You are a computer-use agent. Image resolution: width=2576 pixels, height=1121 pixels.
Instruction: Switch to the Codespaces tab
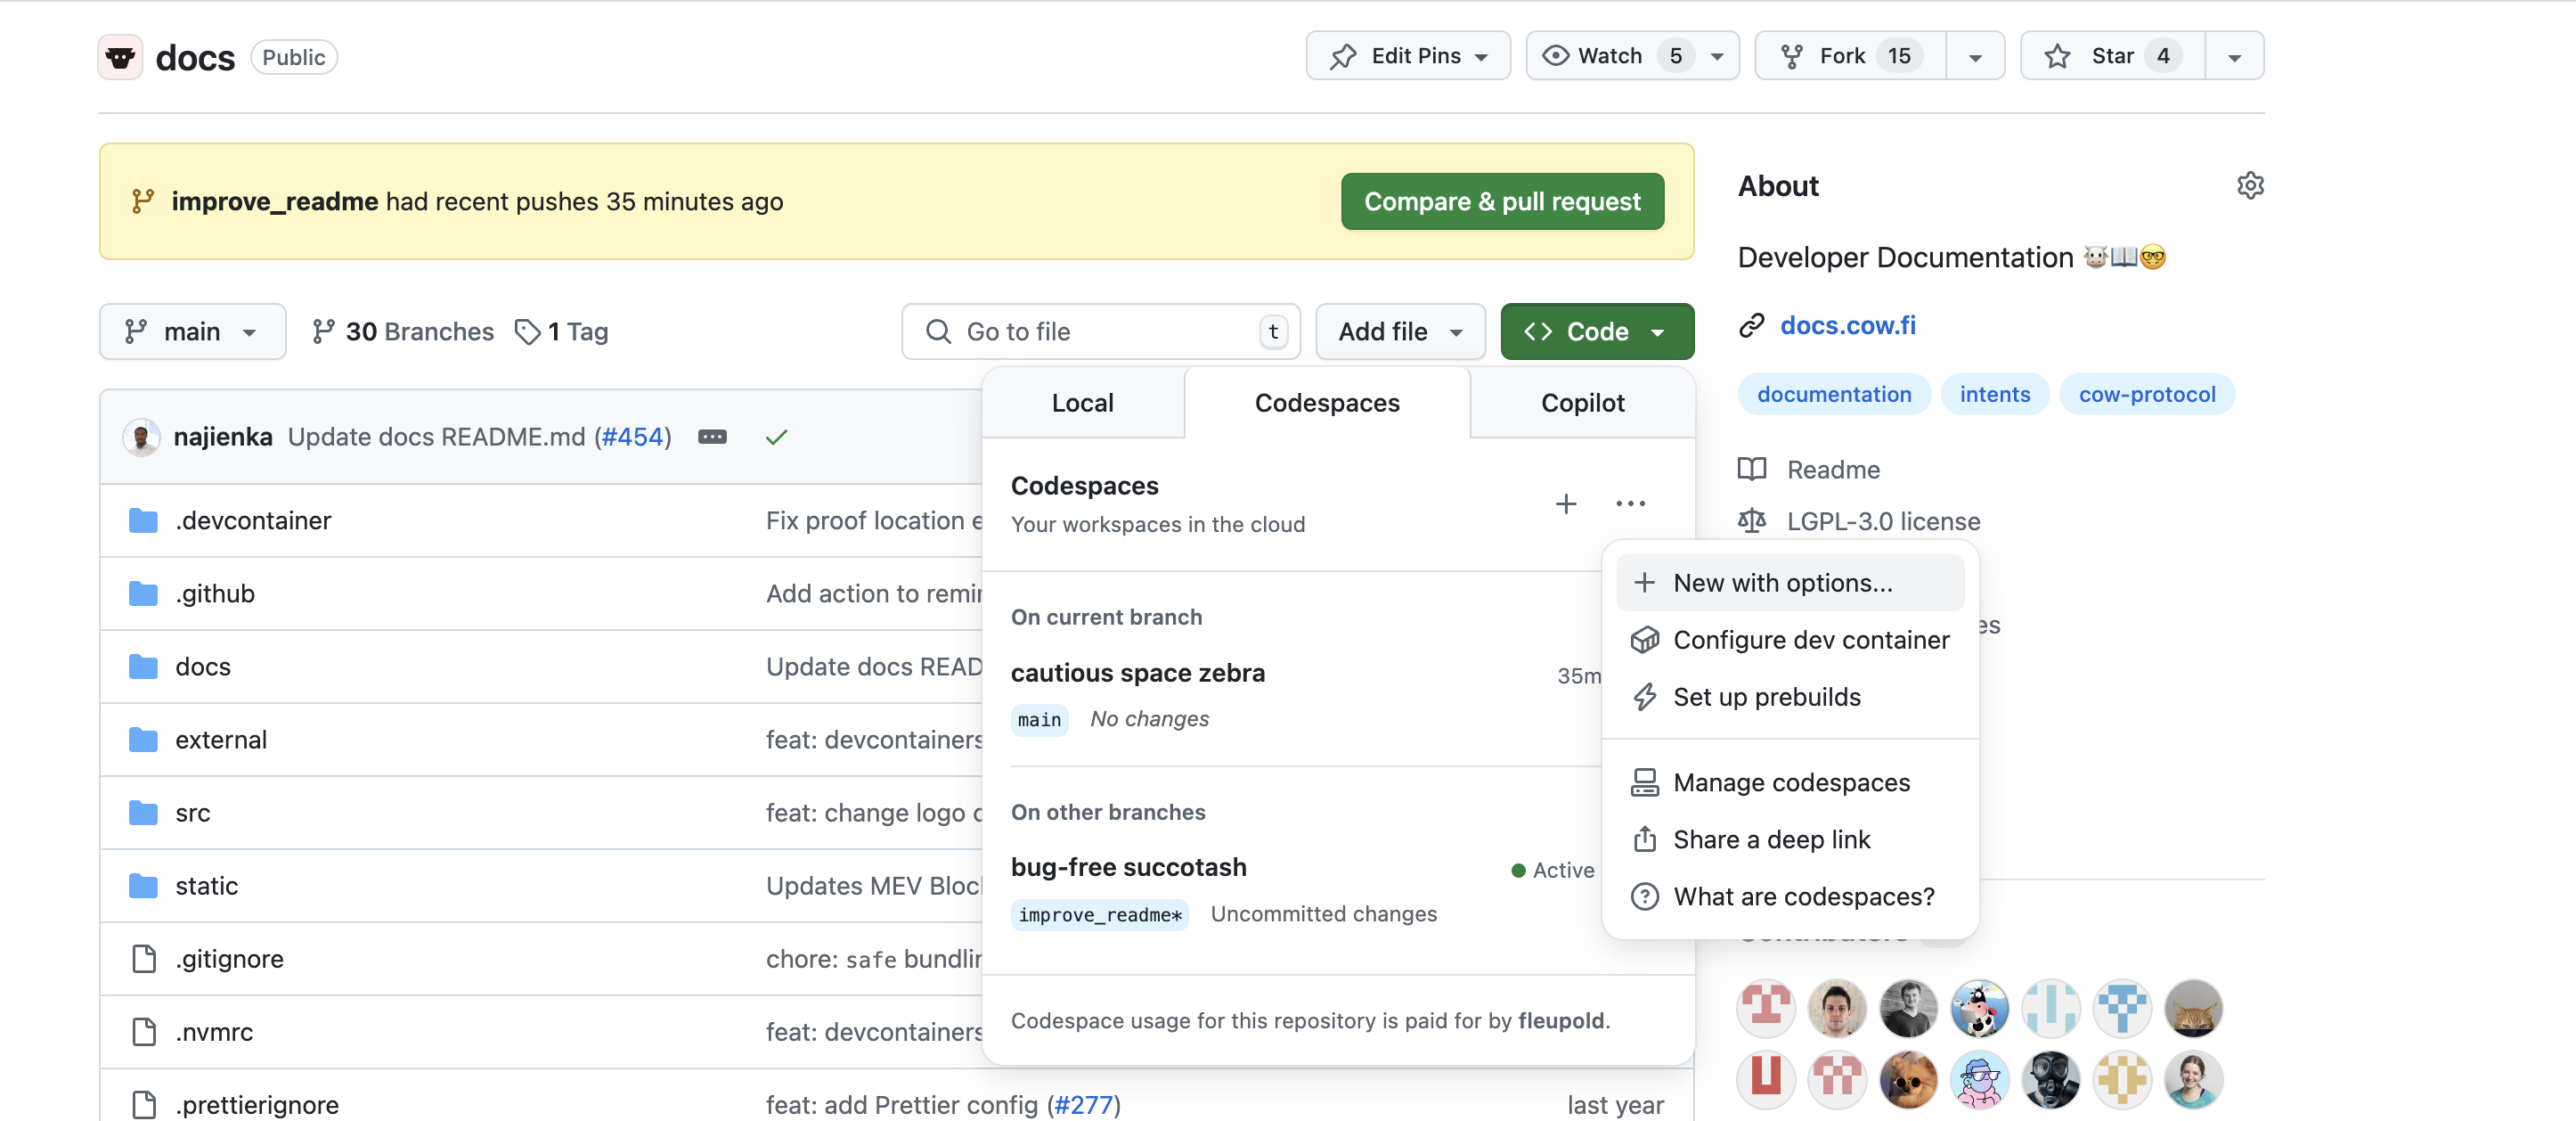pyautogui.click(x=1327, y=403)
